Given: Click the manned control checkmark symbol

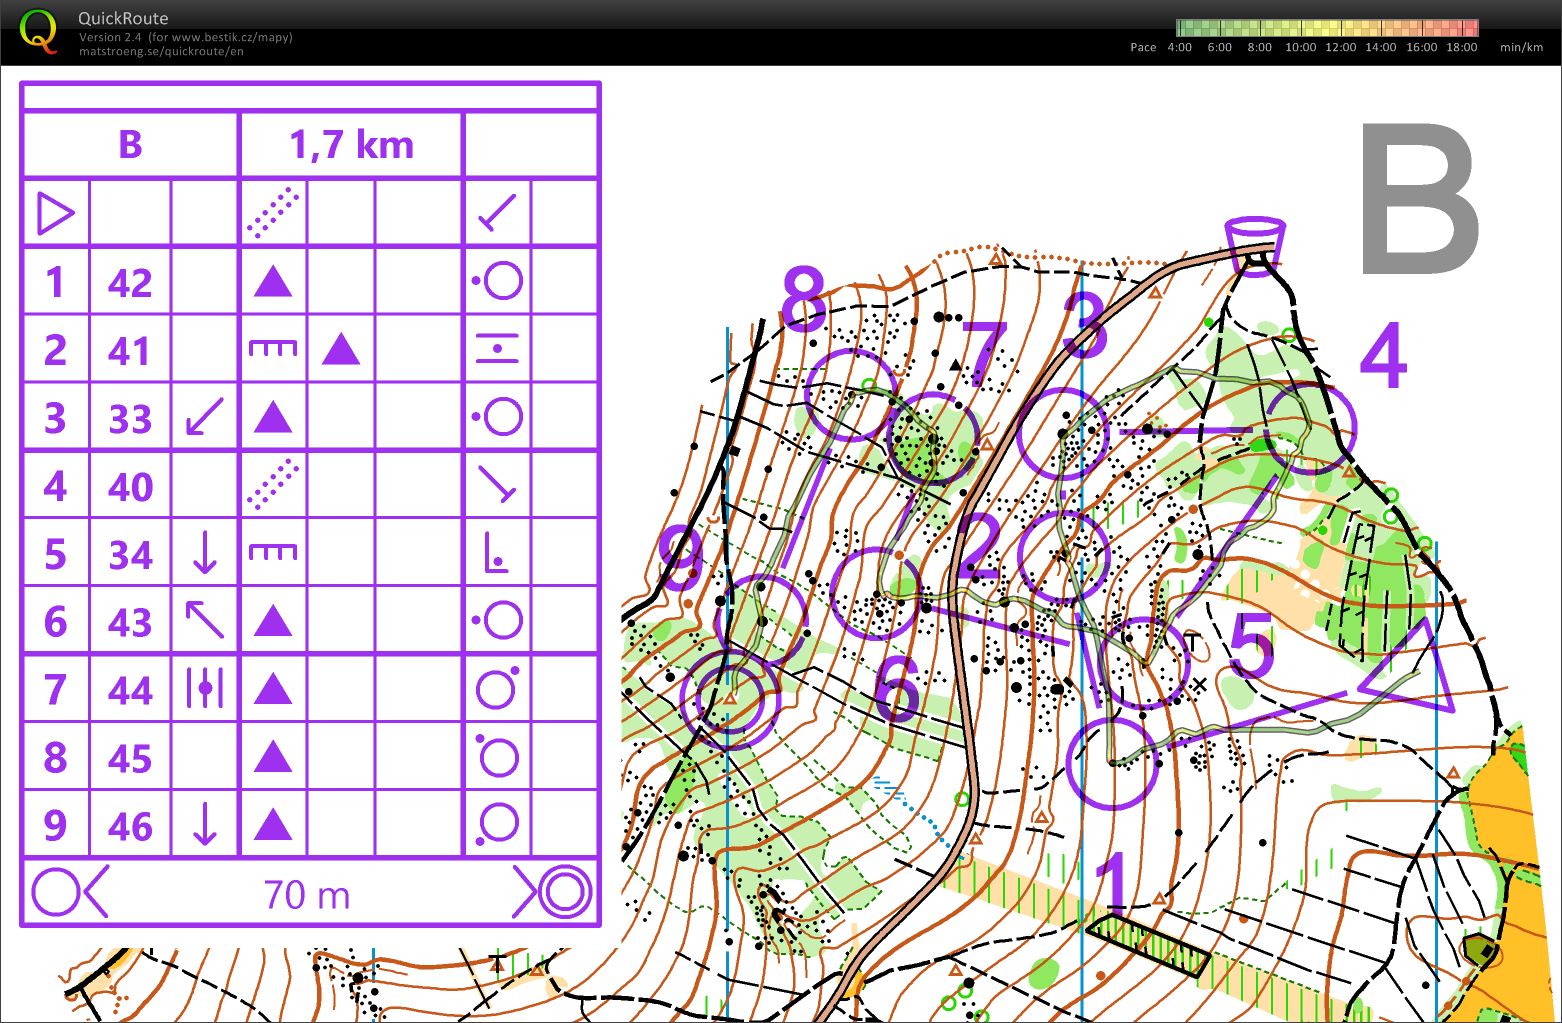Looking at the screenshot, I should pyautogui.click(x=496, y=213).
